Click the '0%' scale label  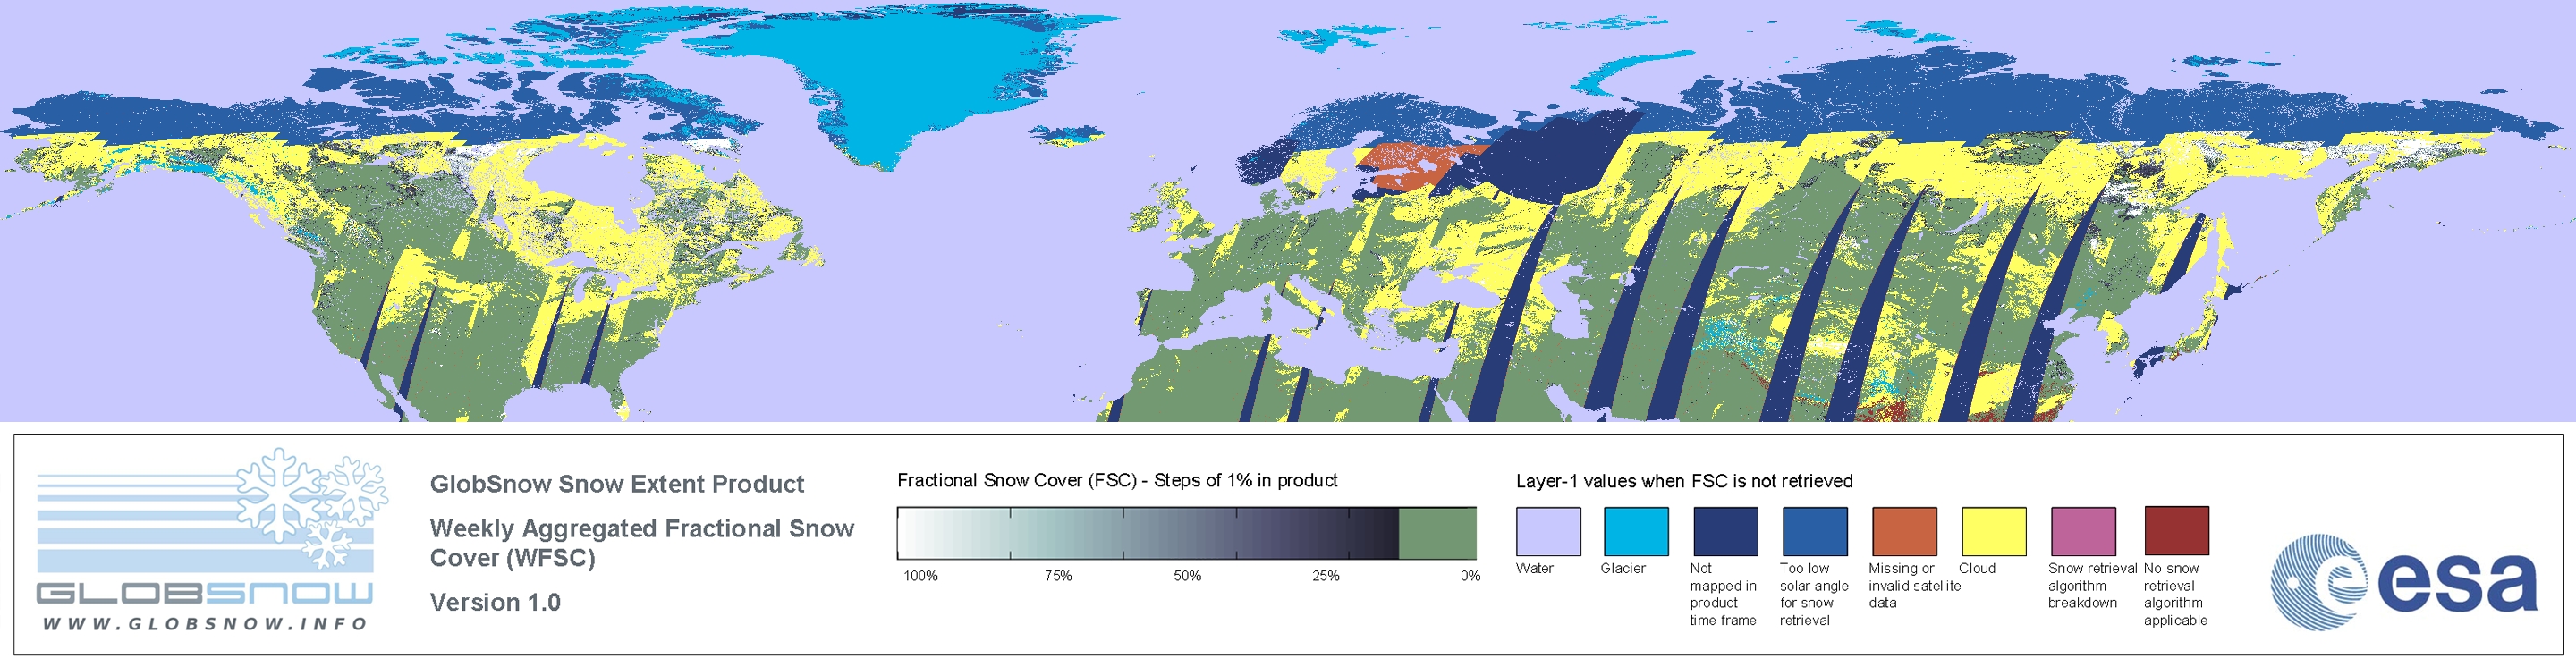[1470, 576]
